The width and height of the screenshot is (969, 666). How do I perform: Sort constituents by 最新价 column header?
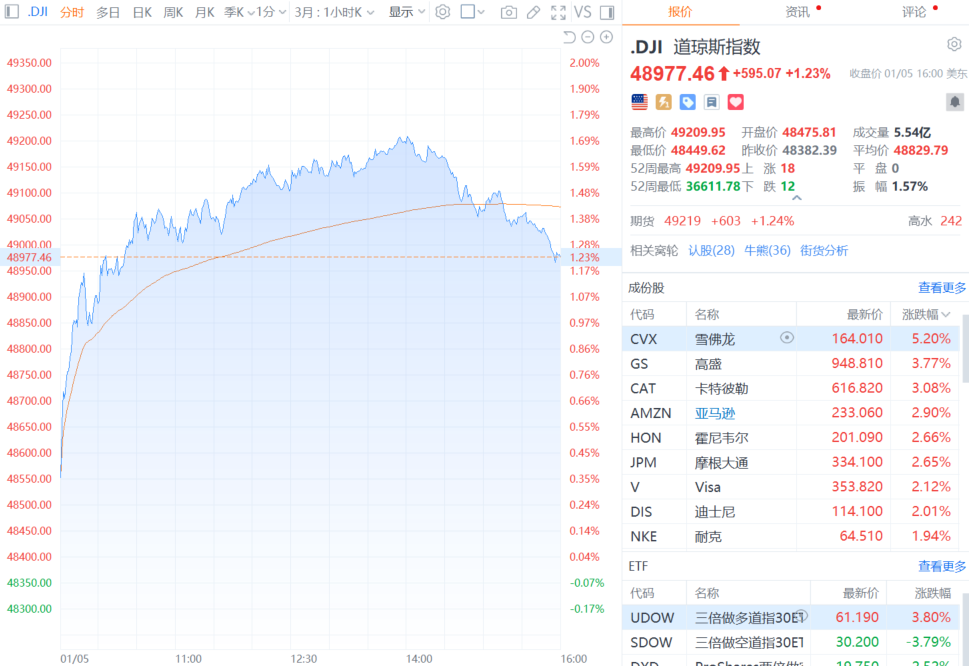click(865, 314)
